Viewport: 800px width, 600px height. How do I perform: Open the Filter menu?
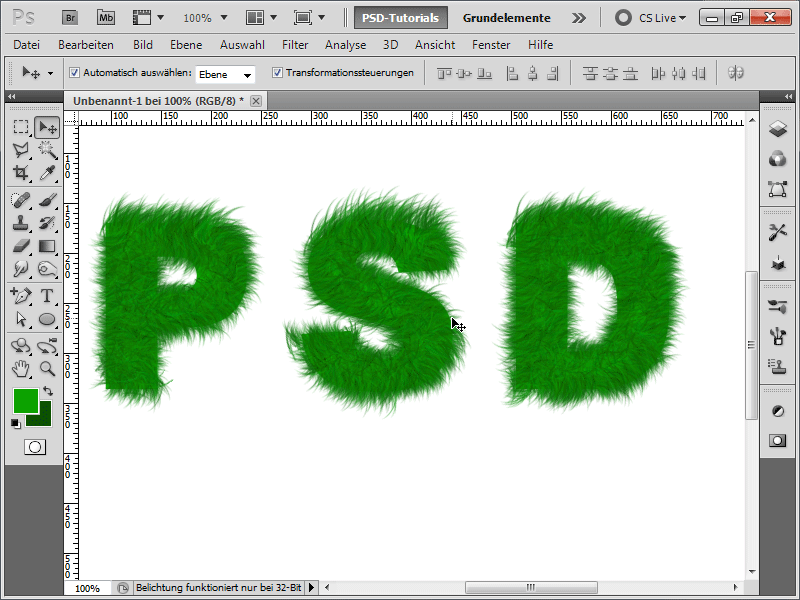pyautogui.click(x=295, y=45)
